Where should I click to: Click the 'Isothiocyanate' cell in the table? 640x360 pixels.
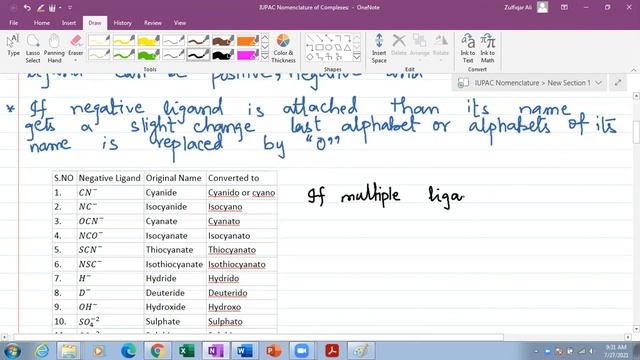175,264
